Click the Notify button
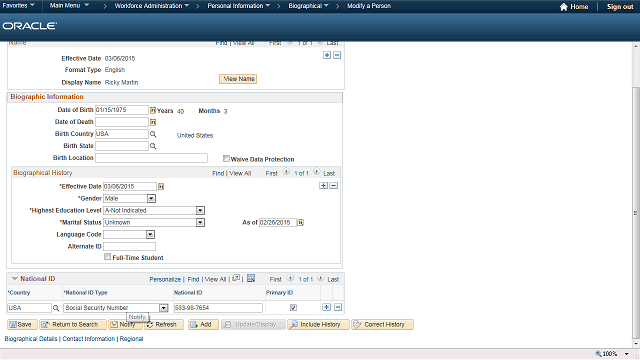The width and height of the screenshot is (640, 360). coord(124,324)
